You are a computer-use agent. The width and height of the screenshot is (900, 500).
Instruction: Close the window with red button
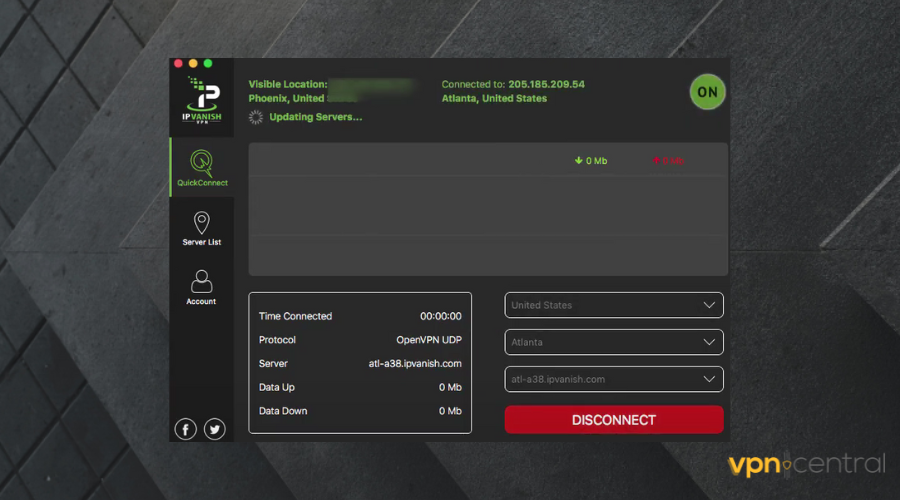point(179,63)
